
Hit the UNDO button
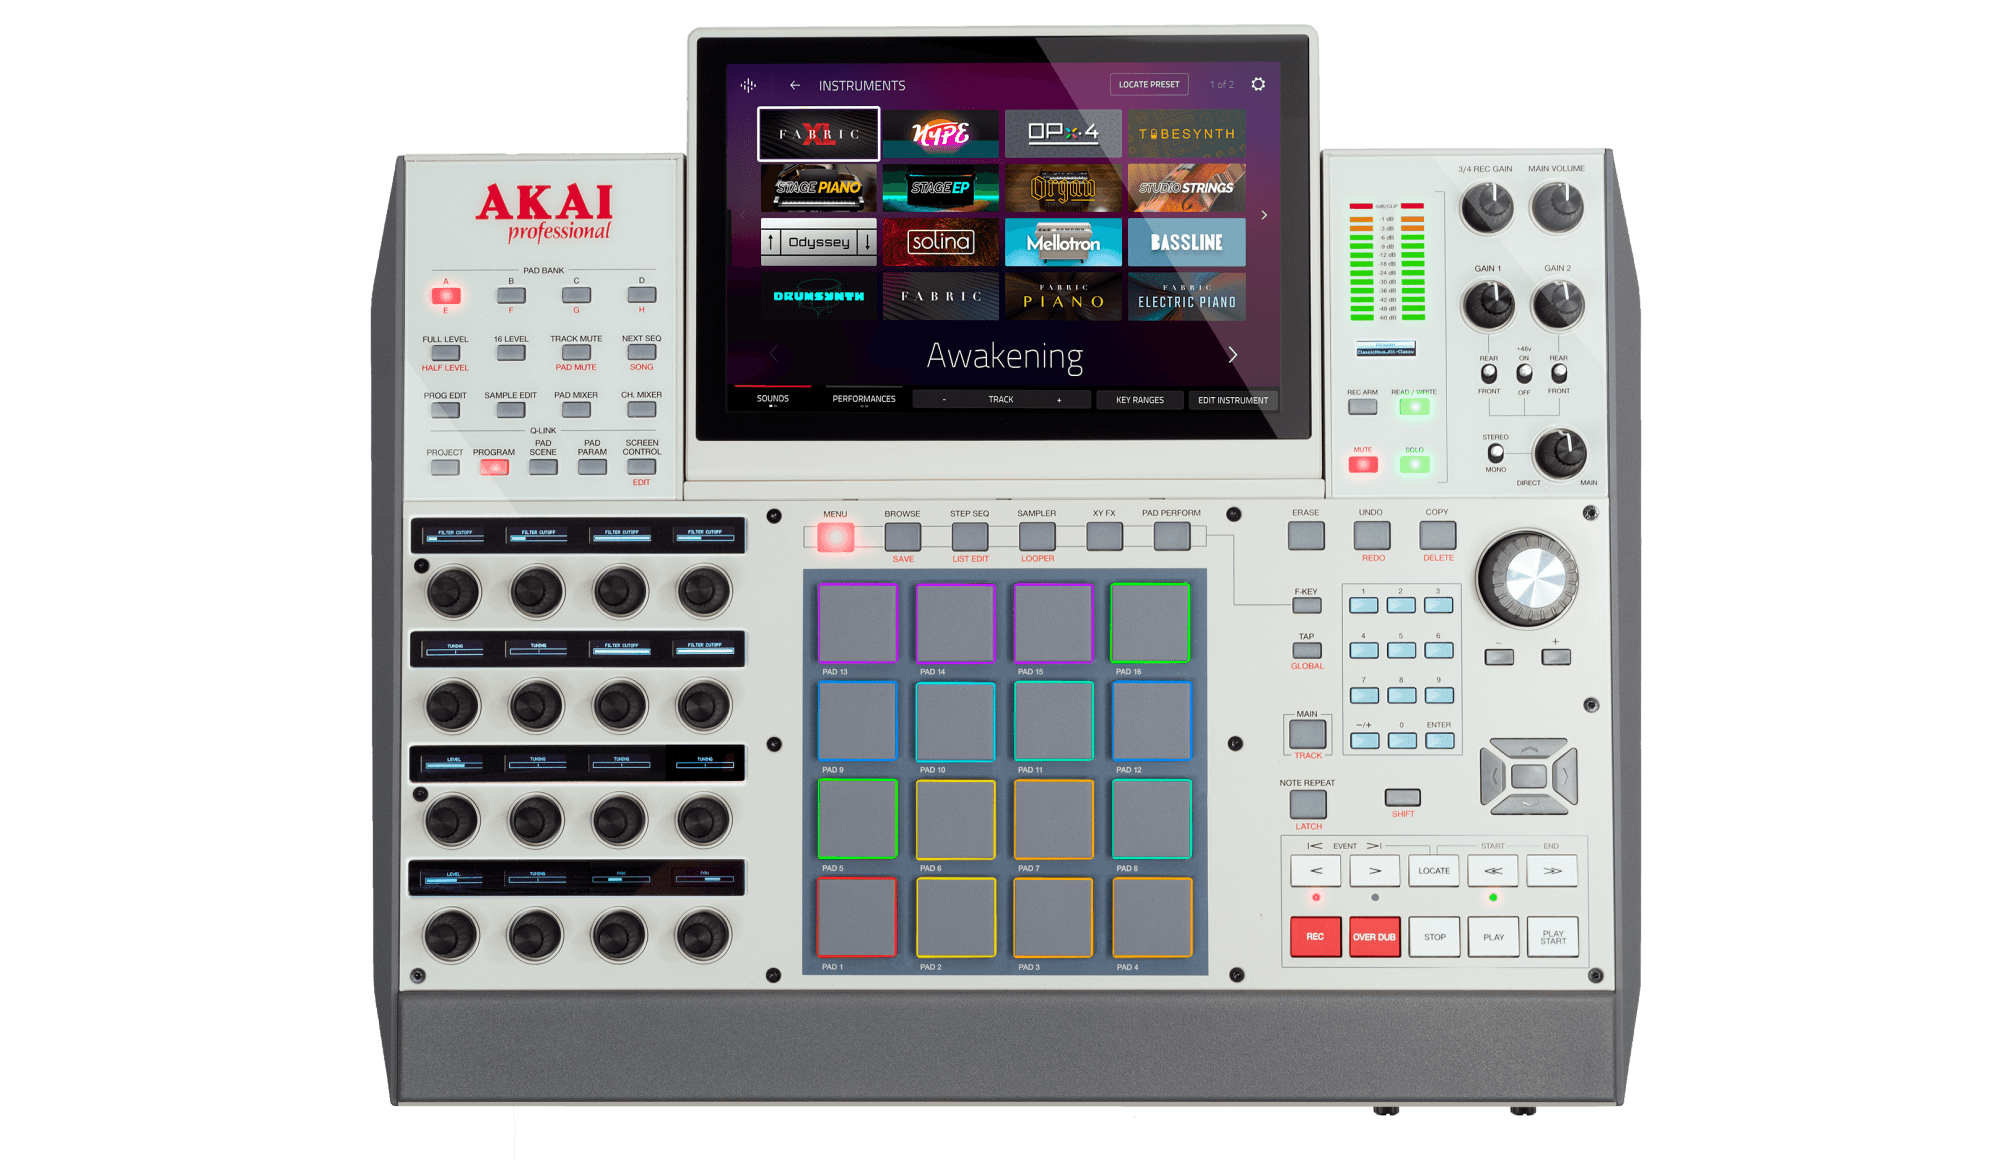point(1371,535)
